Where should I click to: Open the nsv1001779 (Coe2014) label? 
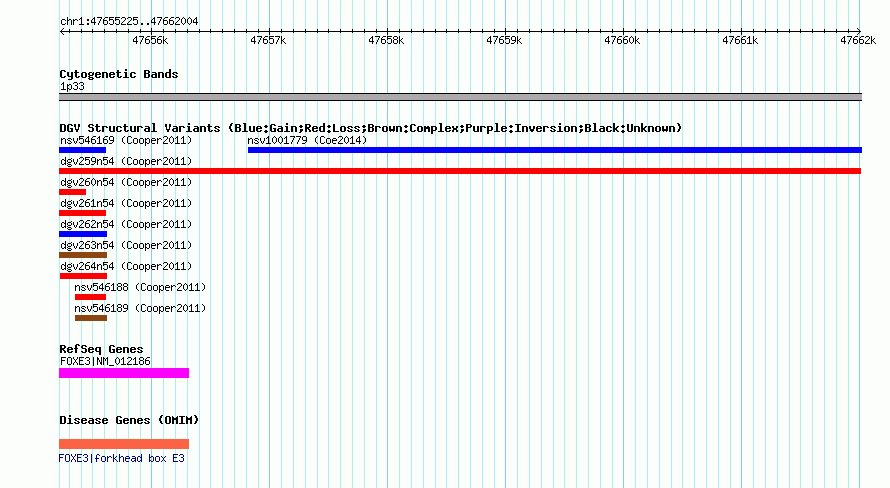(307, 140)
